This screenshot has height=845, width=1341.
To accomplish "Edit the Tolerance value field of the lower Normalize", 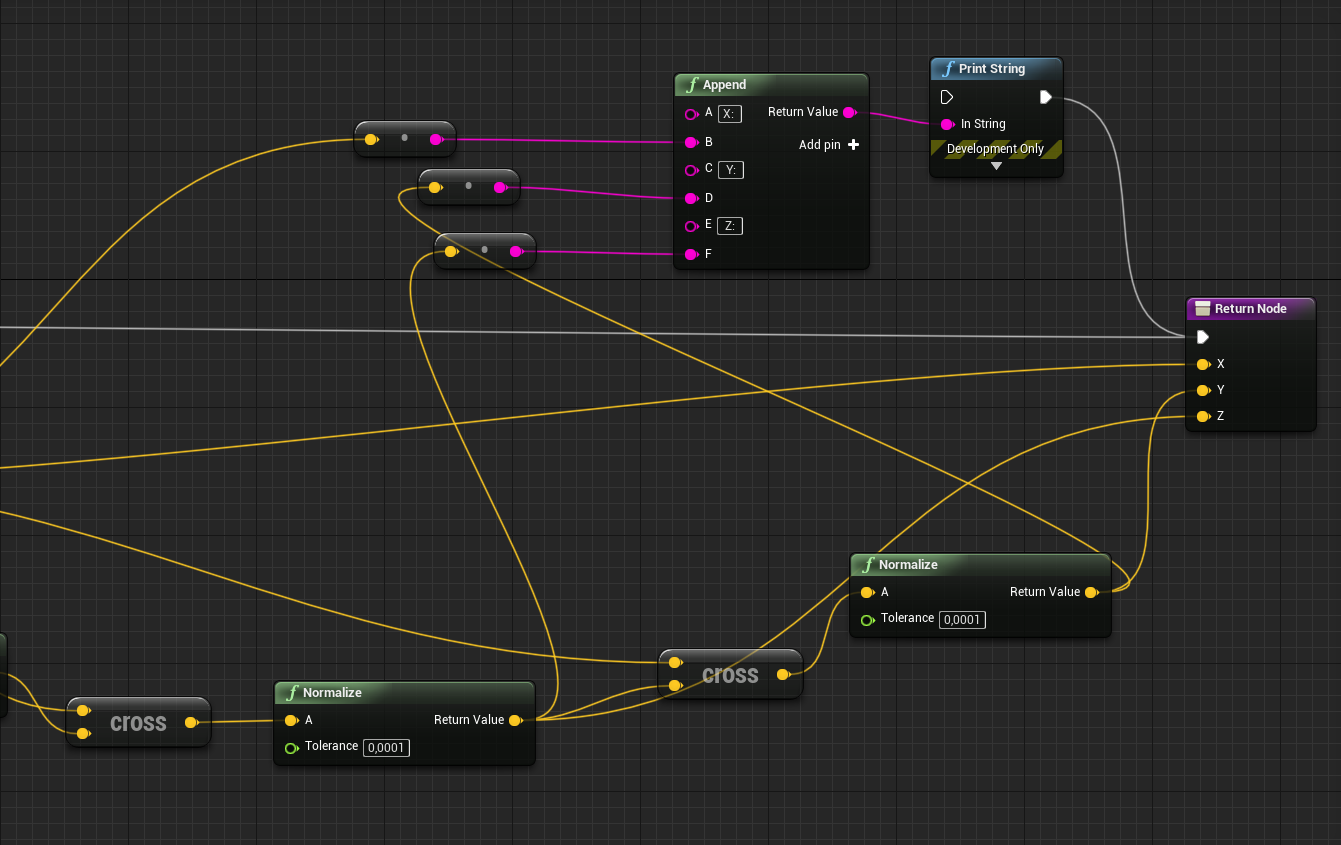I will coord(386,748).
